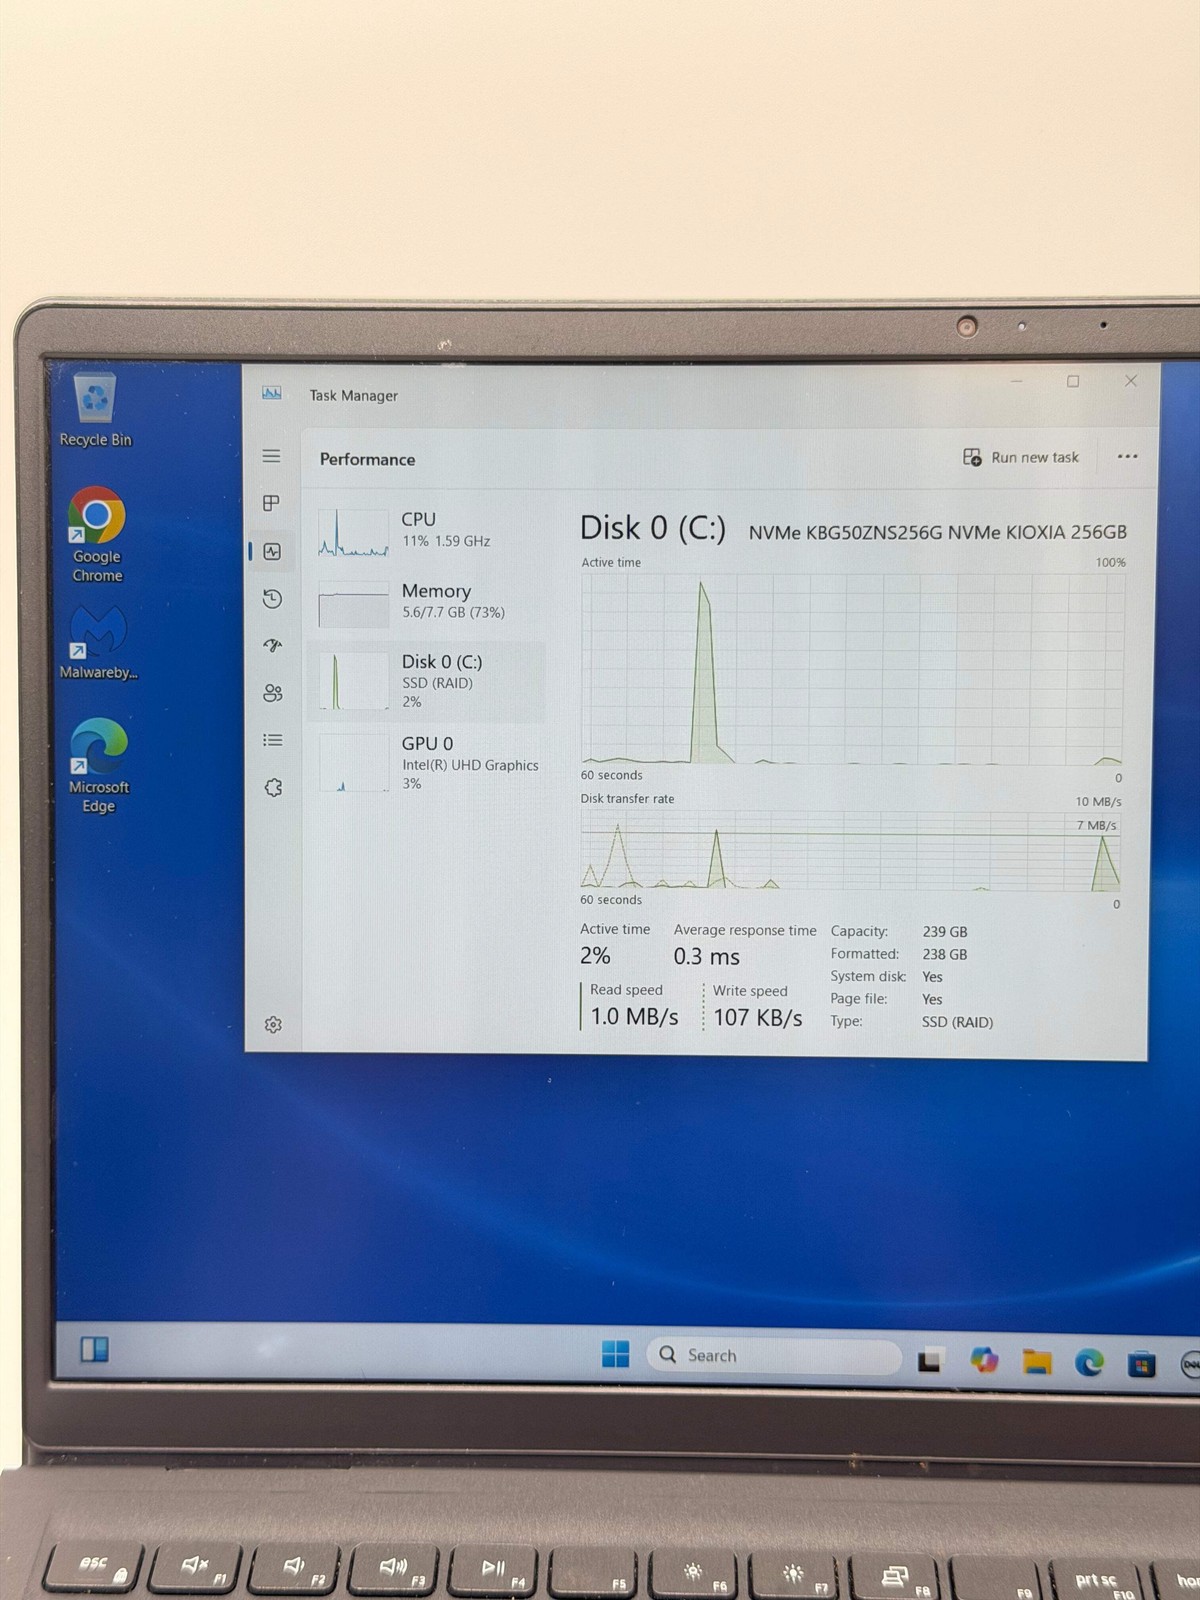The height and width of the screenshot is (1600, 1200).
Task: Select Disk 0 (C:) performance entry
Action: tap(427, 682)
